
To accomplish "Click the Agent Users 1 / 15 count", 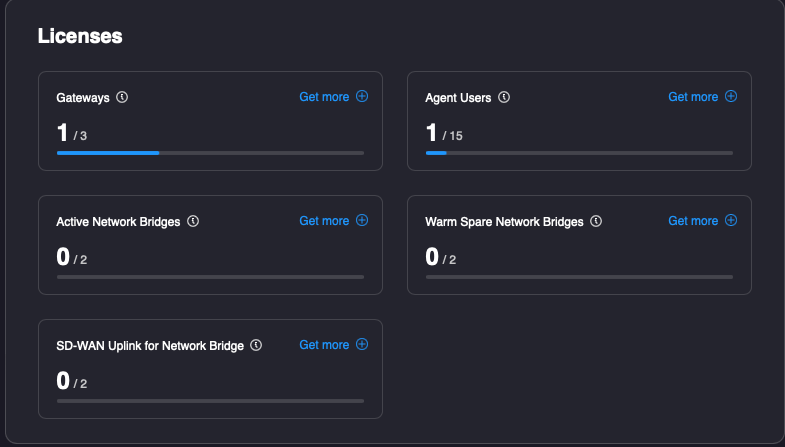I will point(444,133).
